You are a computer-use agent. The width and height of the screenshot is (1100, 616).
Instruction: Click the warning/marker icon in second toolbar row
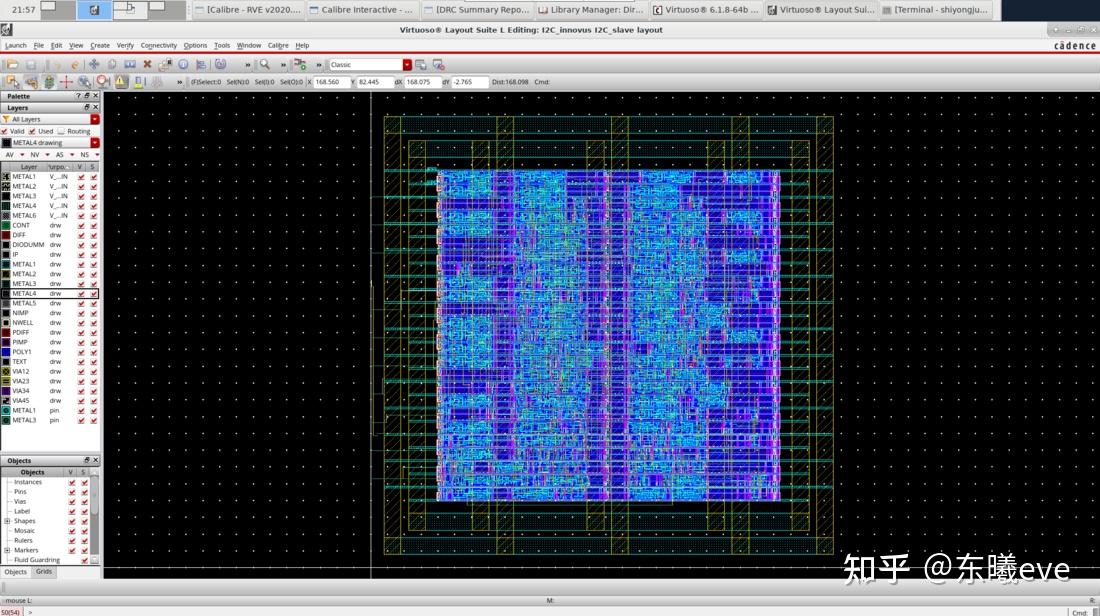point(120,82)
